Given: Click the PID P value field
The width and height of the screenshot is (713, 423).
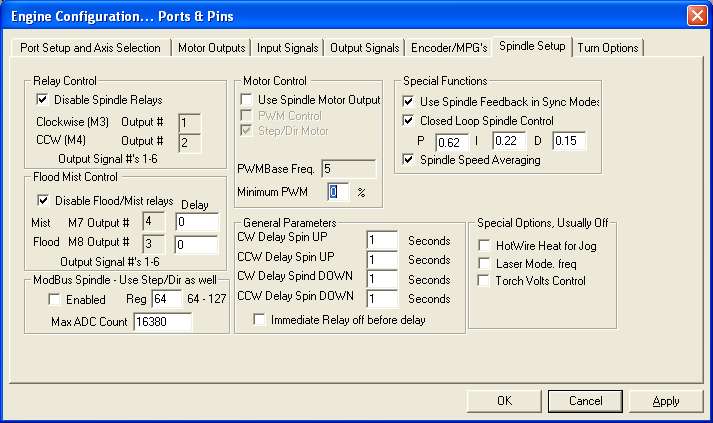Looking at the screenshot, I should [452, 142].
